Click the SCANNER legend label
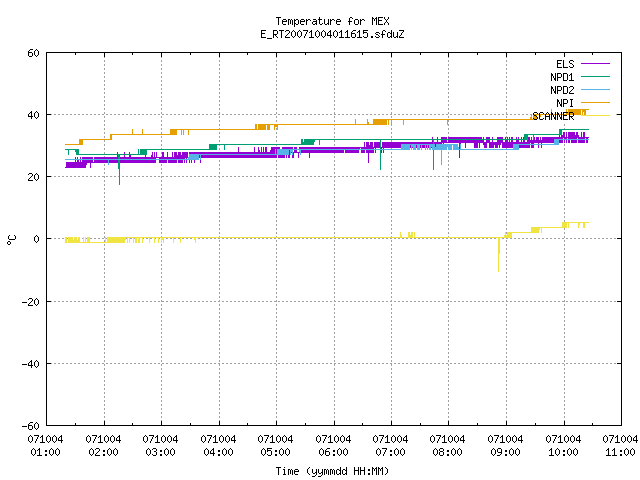The width and height of the screenshot is (640, 480). click(x=553, y=116)
